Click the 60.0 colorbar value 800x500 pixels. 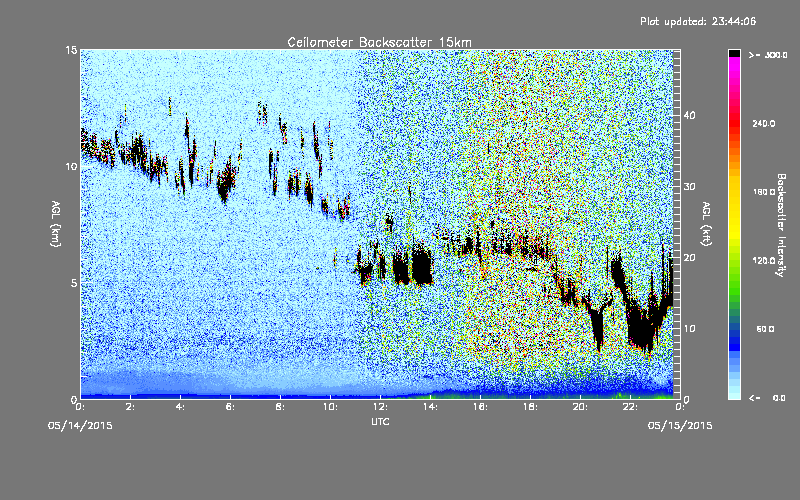tap(765, 329)
